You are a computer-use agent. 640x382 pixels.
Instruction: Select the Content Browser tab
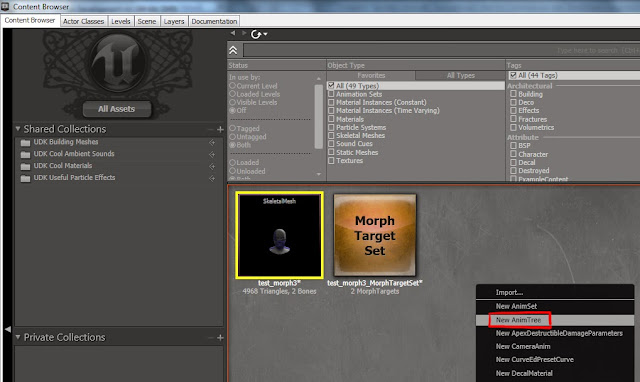(x=30, y=20)
